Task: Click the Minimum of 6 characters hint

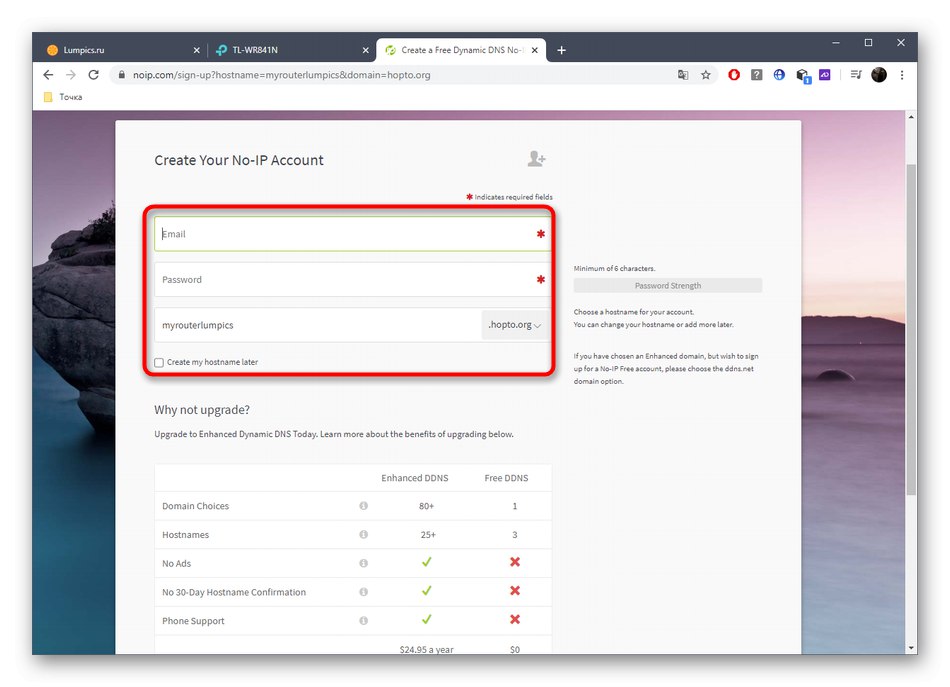Action: coord(614,268)
